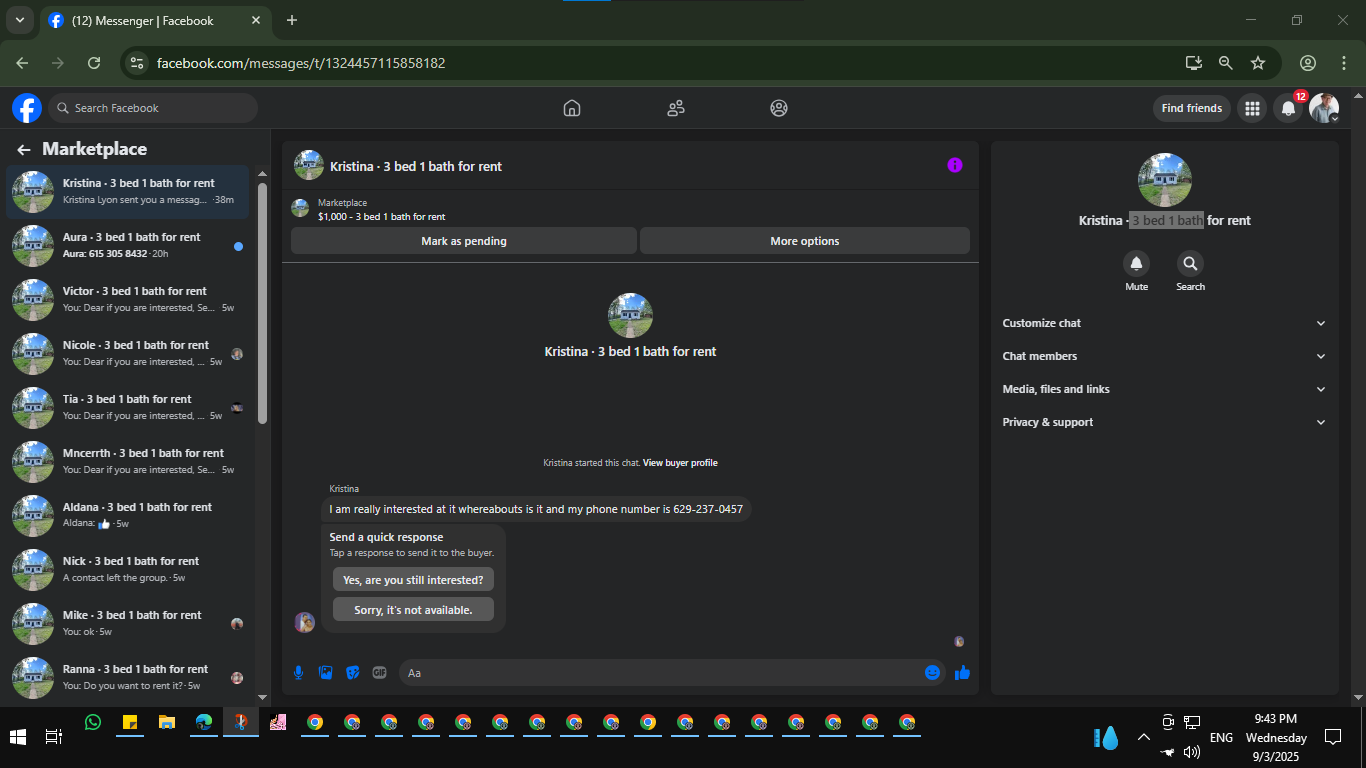
Task: Click the Chrome profile avatar icon
Action: coord(1308,63)
